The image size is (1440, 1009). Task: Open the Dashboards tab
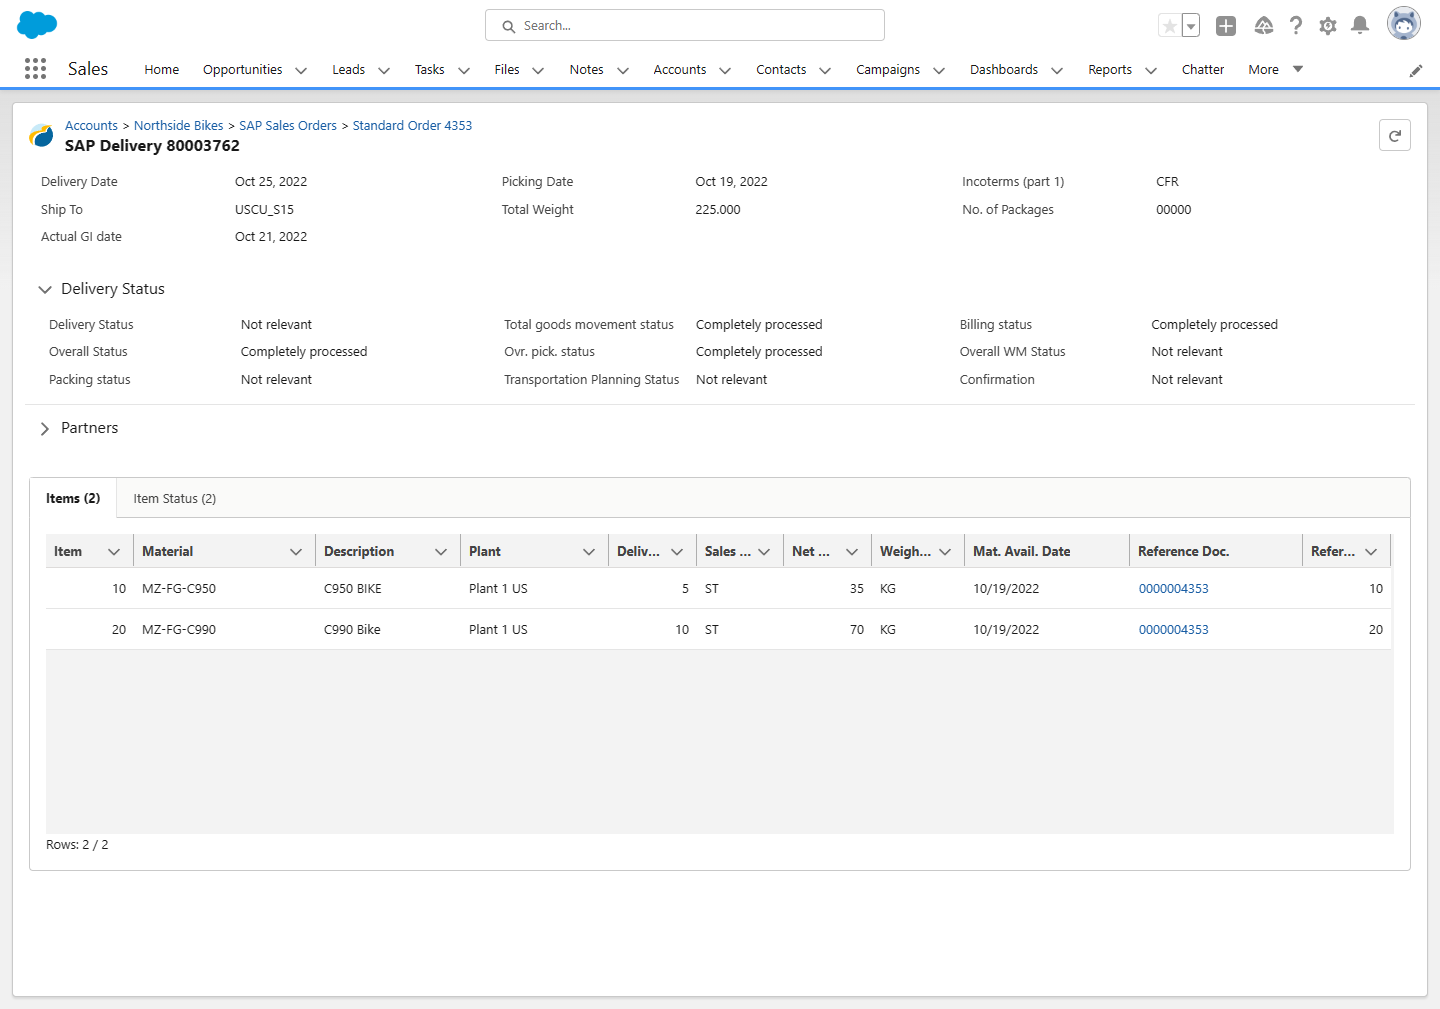(x=1004, y=69)
